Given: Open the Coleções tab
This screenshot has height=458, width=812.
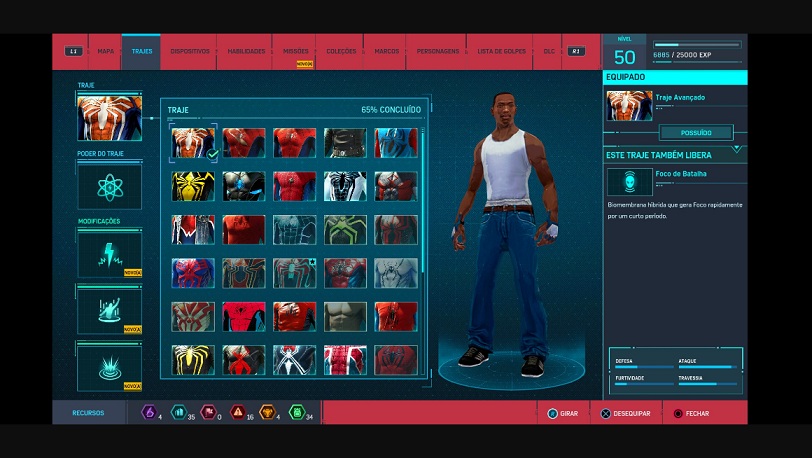Looking at the screenshot, I should [341, 51].
